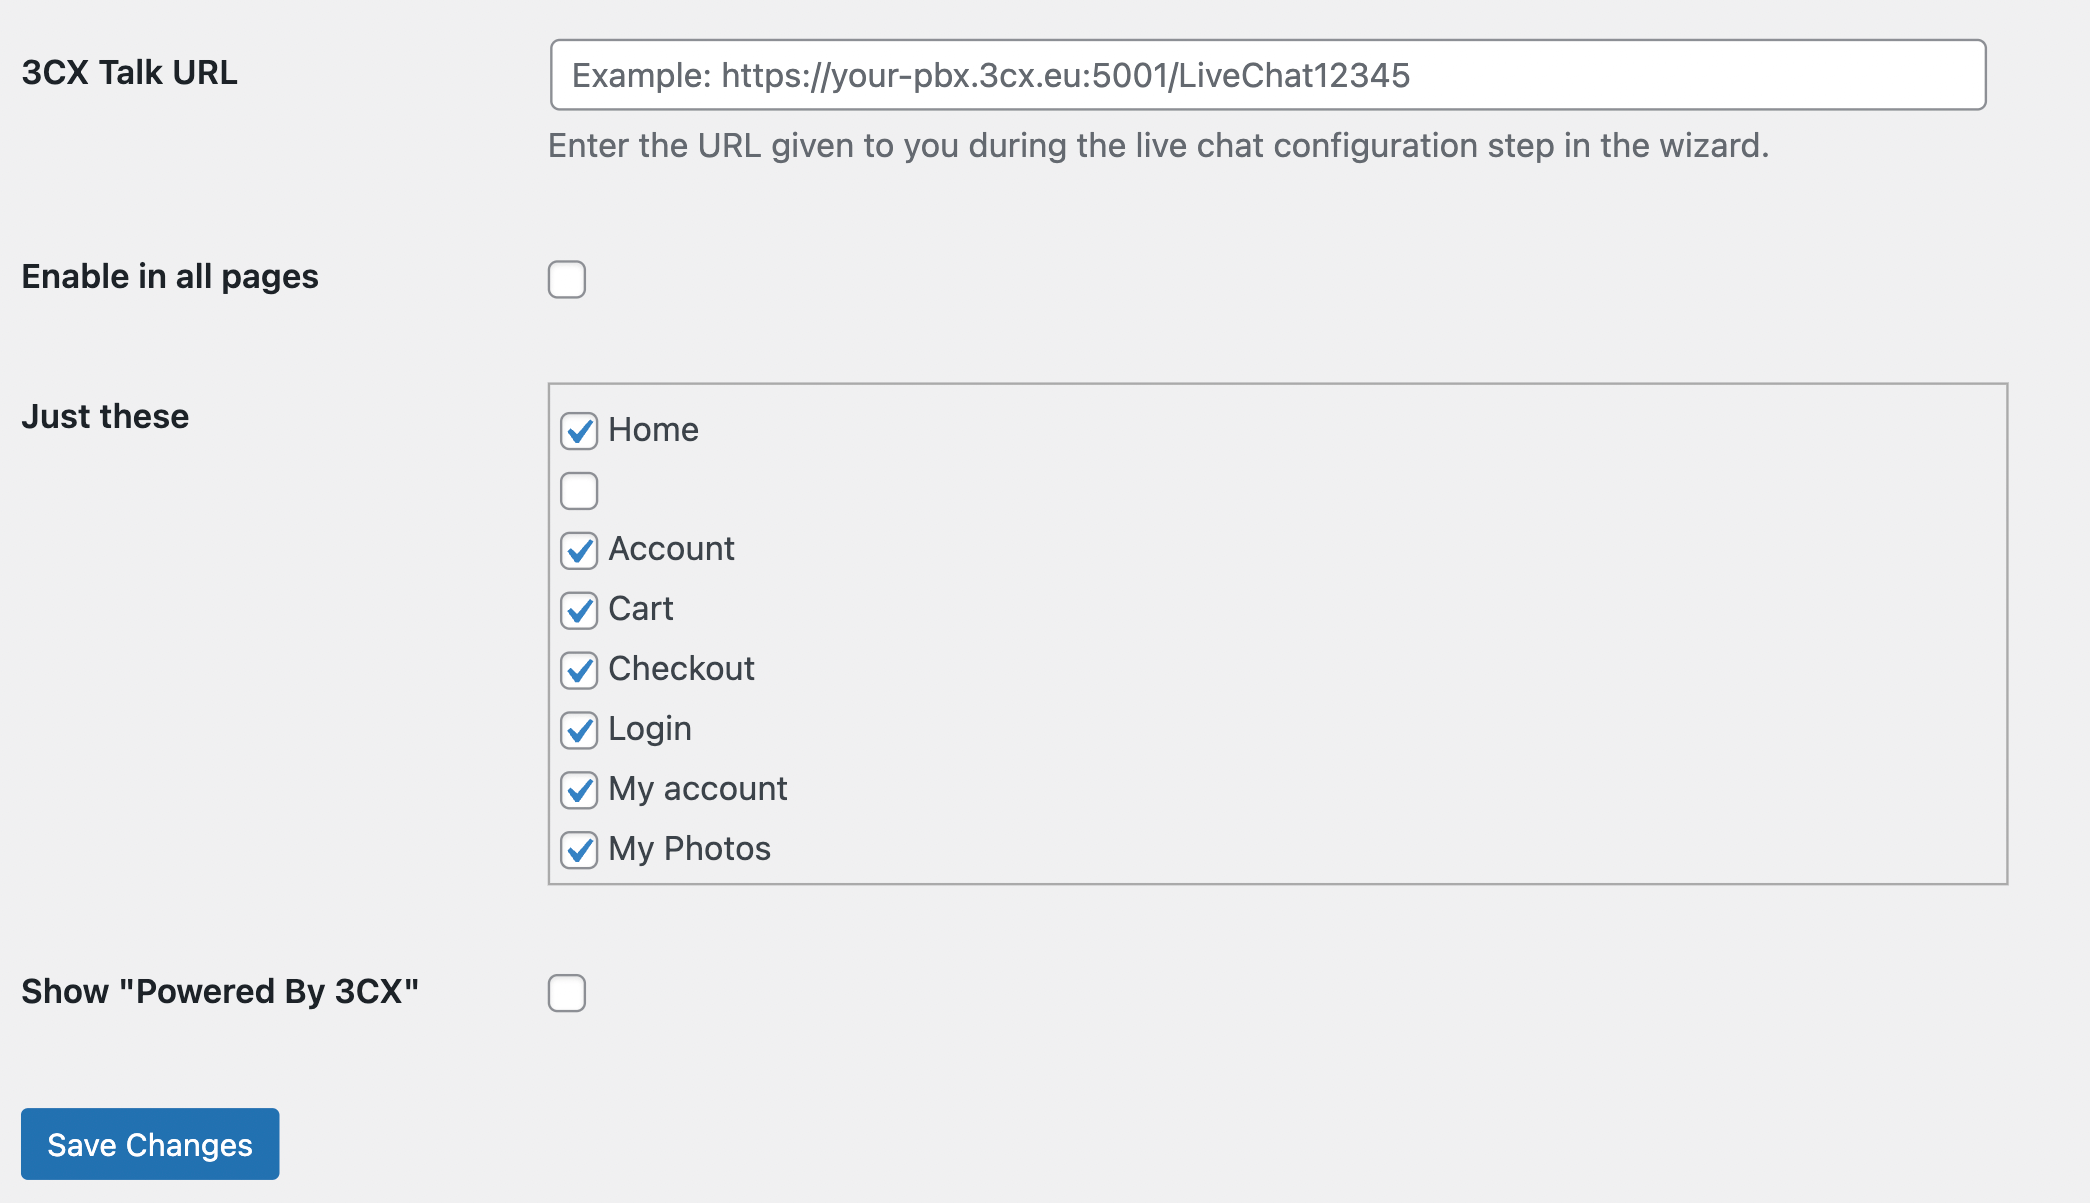Screen dimensions: 2090x1203
Task: Click the Save Changes button
Action: point(149,1144)
